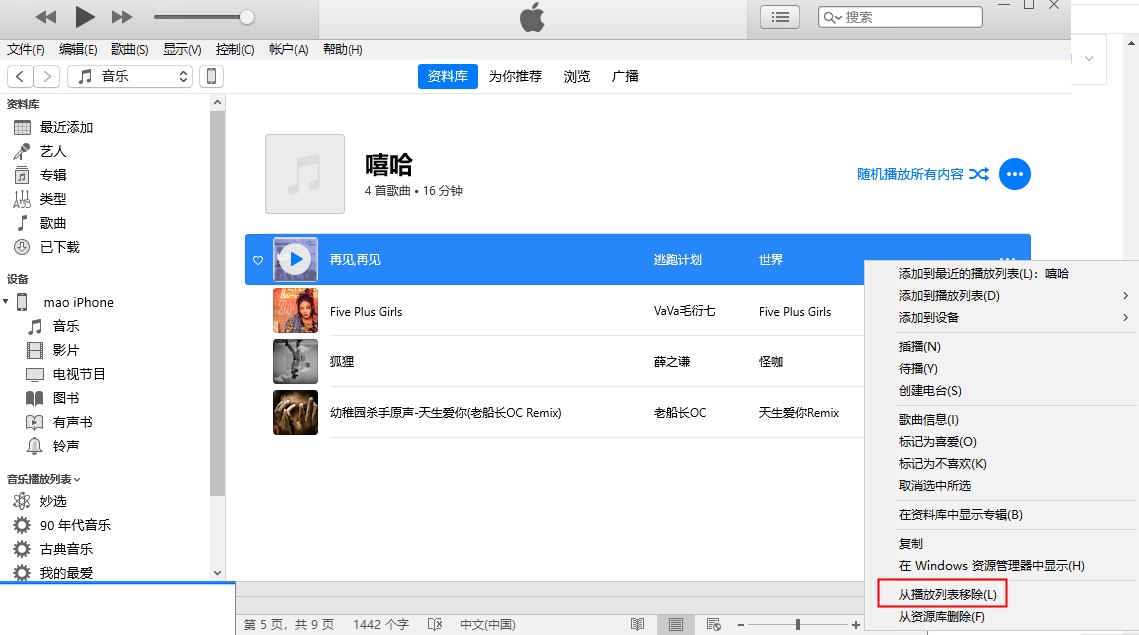Adjust the Word zoom slider in status bar
1139x635 pixels.
(x=798, y=625)
